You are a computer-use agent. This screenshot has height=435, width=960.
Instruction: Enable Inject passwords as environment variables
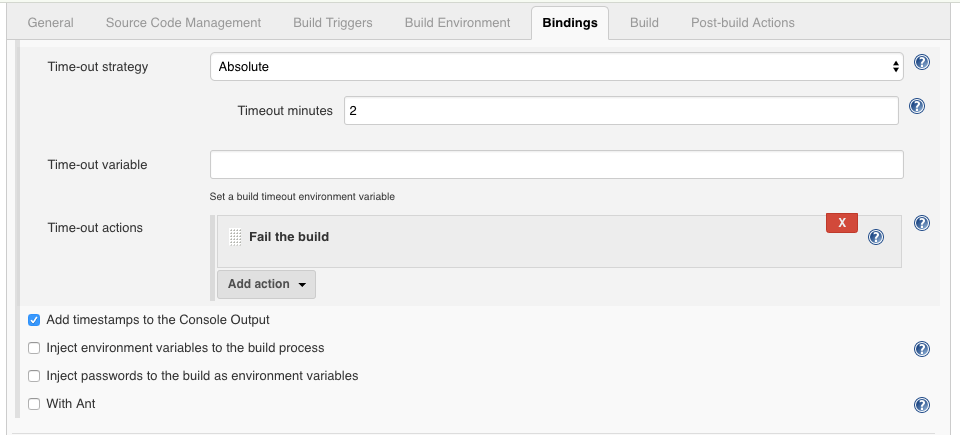(34, 376)
